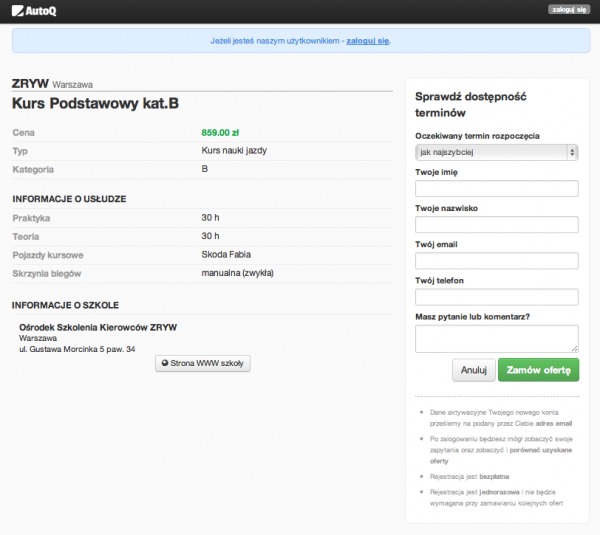Open 'Strona WWW szkoły' button
This screenshot has width=600, height=535.
203,363
